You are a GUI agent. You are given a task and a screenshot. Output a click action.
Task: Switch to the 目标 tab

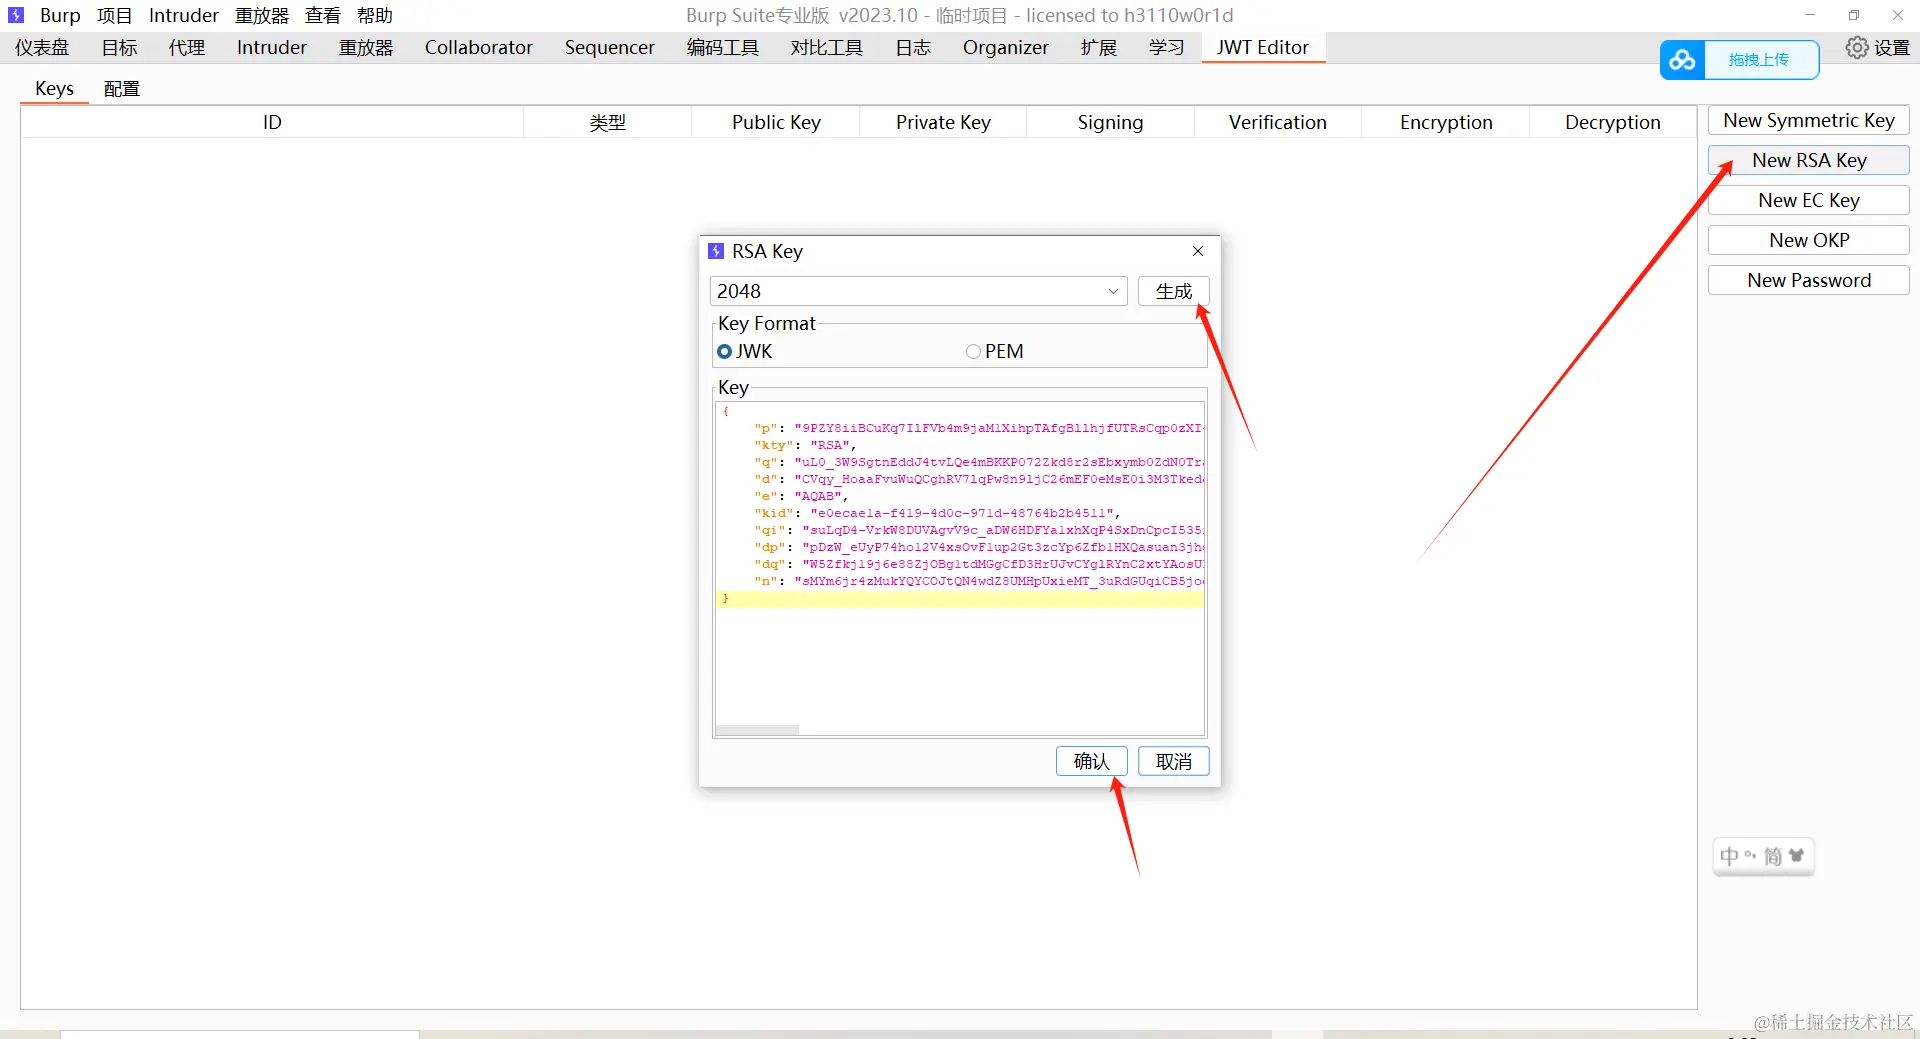coord(119,47)
